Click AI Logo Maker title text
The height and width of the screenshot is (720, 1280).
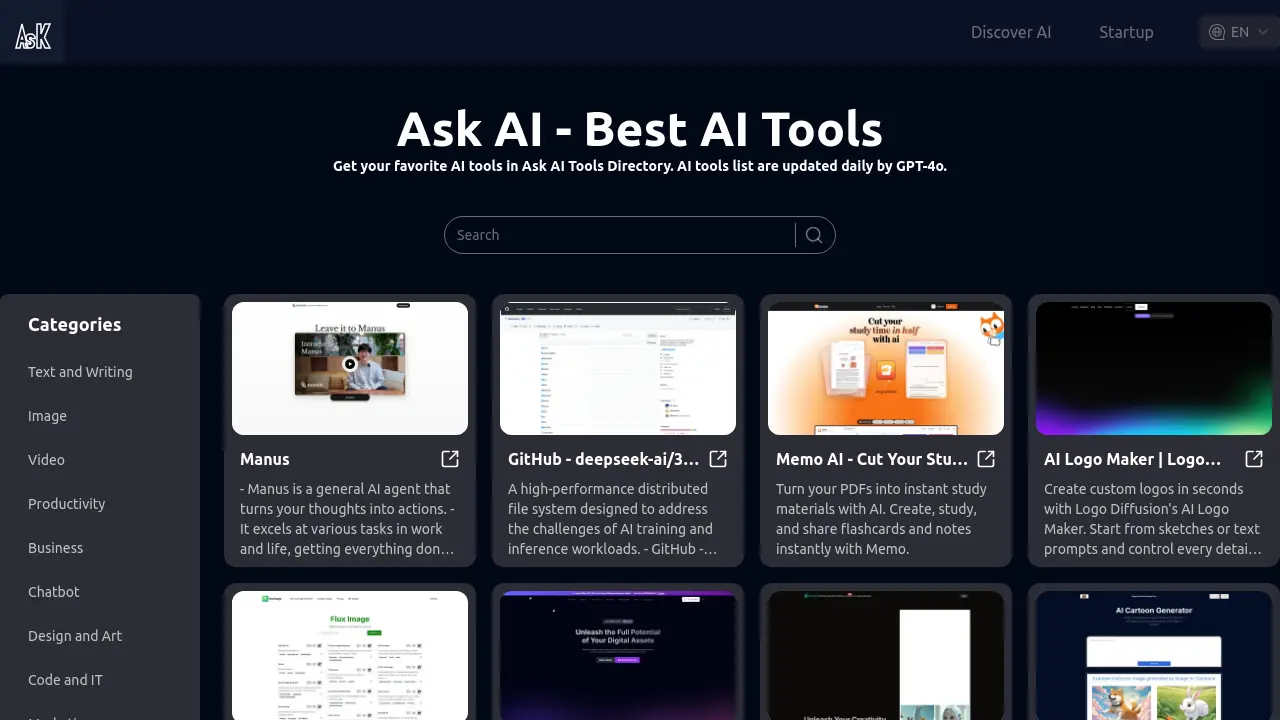point(1132,459)
